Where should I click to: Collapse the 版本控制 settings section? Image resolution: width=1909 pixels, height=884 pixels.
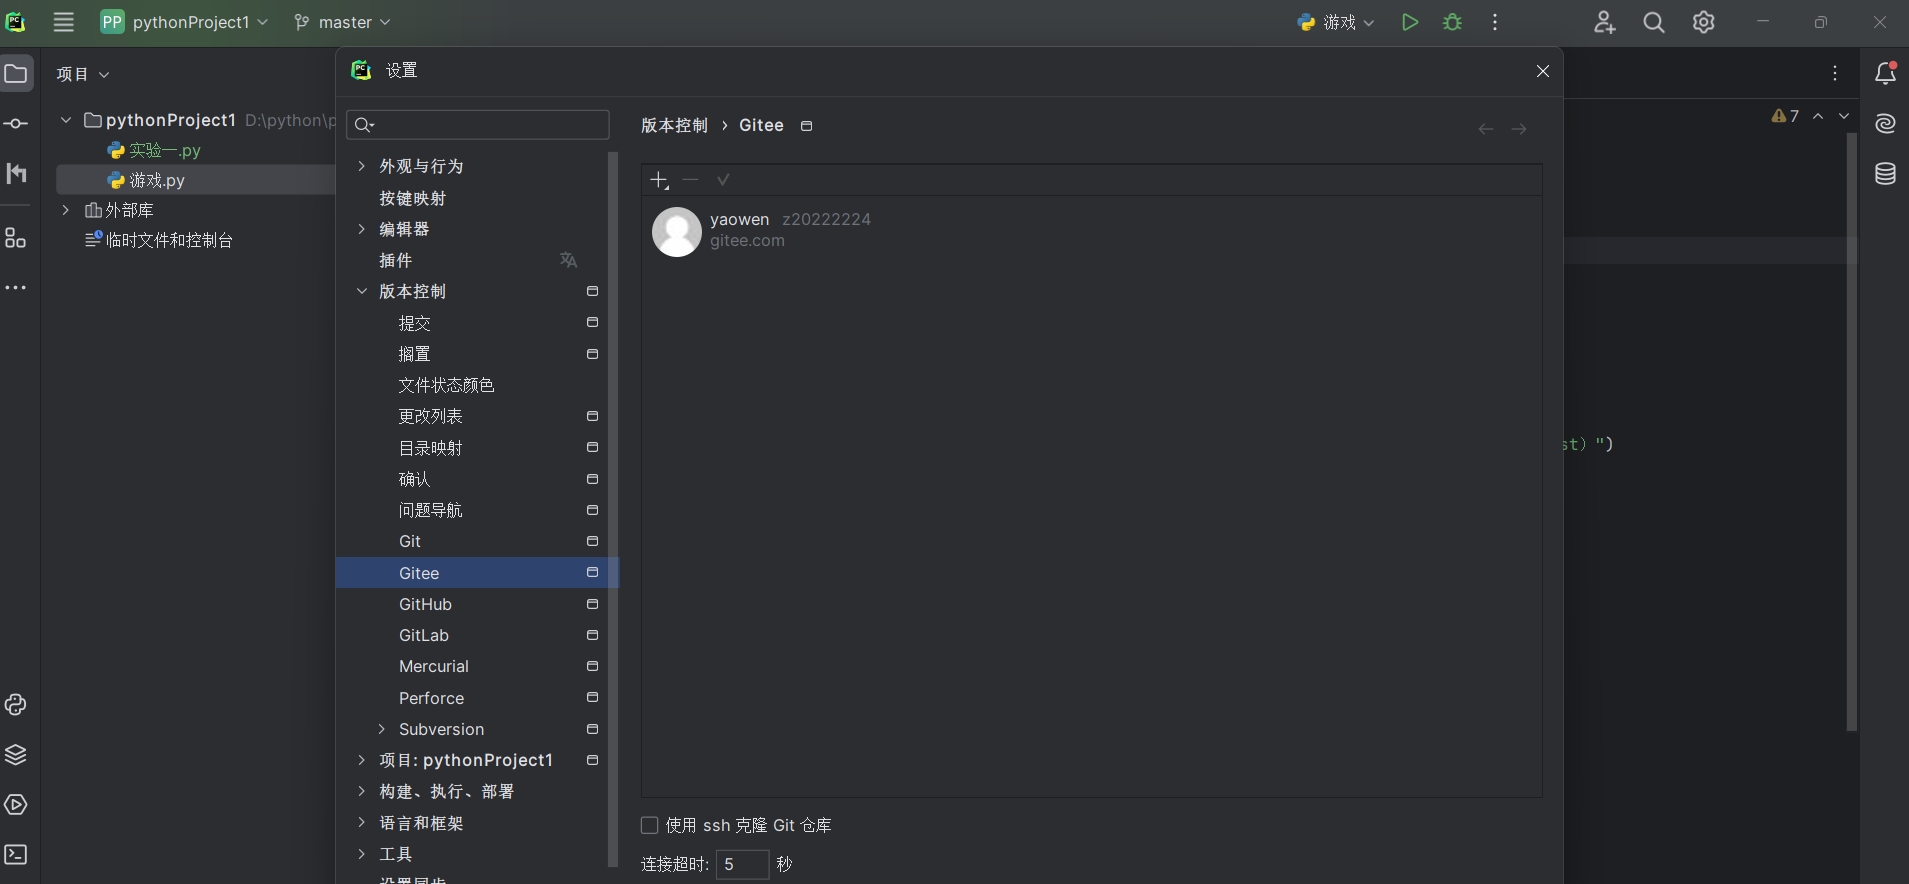[362, 291]
